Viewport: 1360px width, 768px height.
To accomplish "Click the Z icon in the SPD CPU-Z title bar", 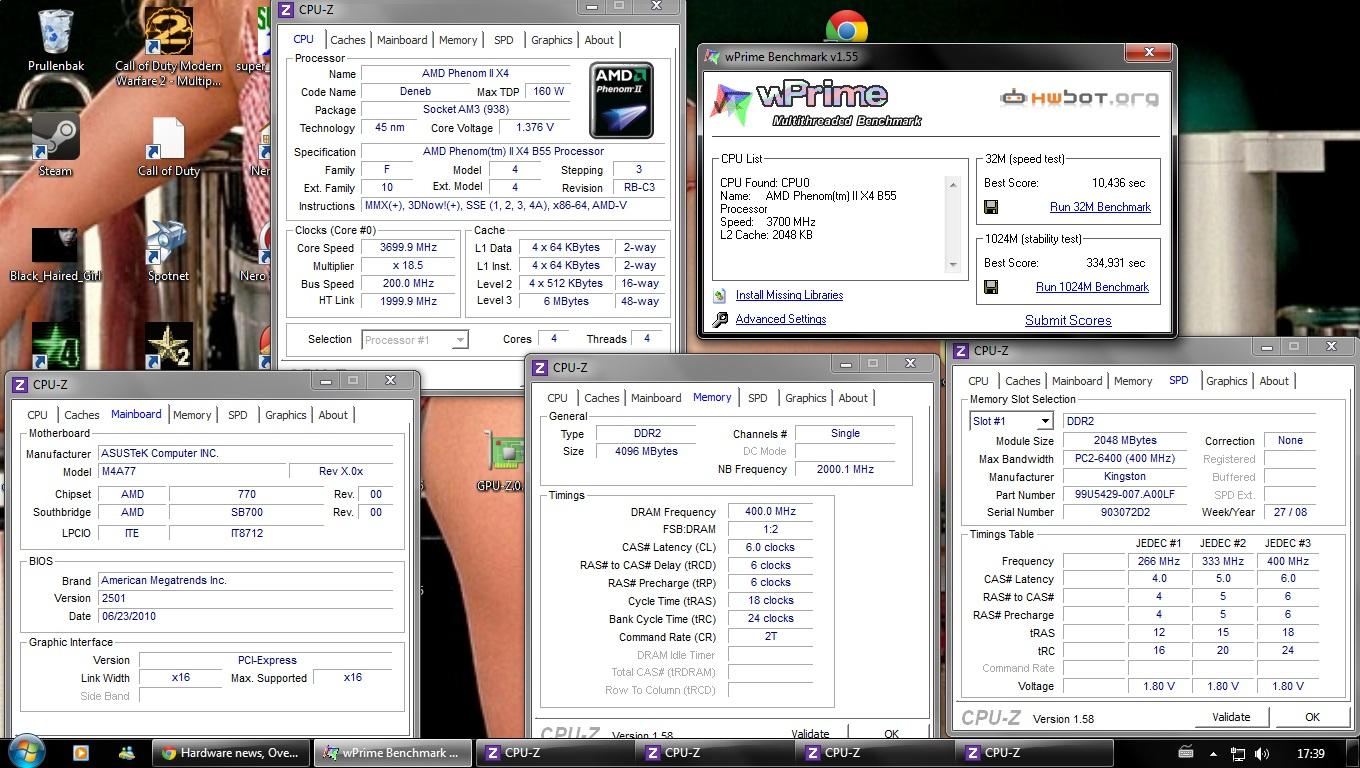I will pyautogui.click(x=960, y=351).
